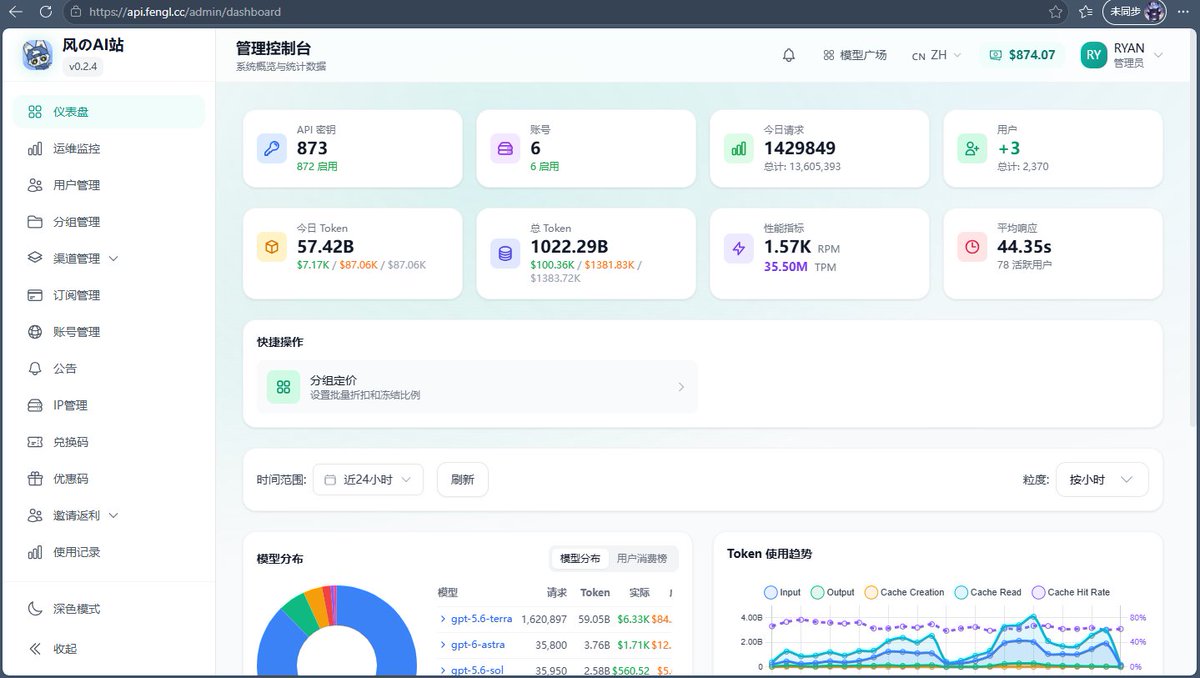Open 兑换码 in the sidebar
This screenshot has width=1200, height=678.
[108, 442]
